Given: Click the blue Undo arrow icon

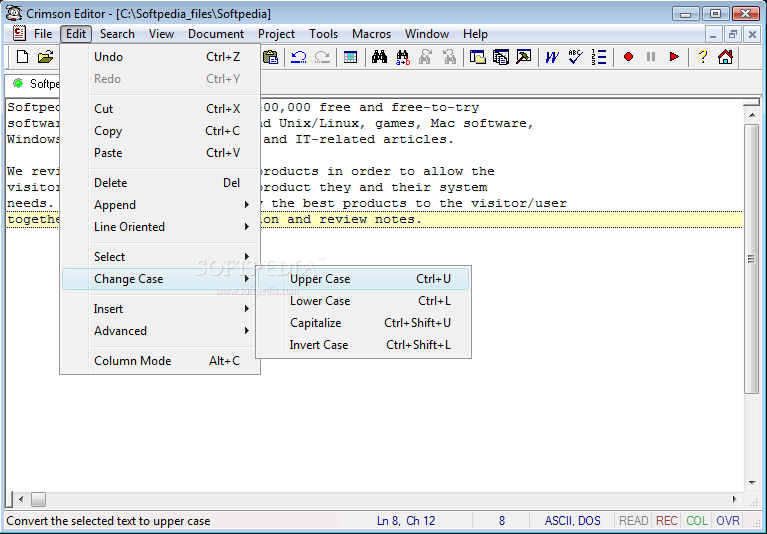Looking at the screenshot, I should [x=298, y=57].
